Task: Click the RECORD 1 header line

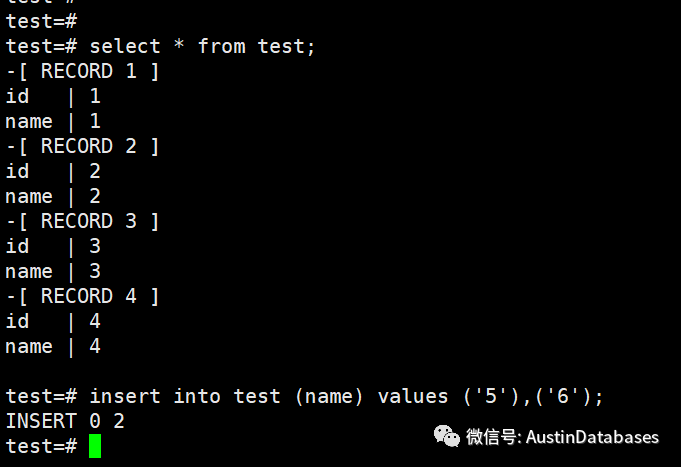Action: [82, 71]
